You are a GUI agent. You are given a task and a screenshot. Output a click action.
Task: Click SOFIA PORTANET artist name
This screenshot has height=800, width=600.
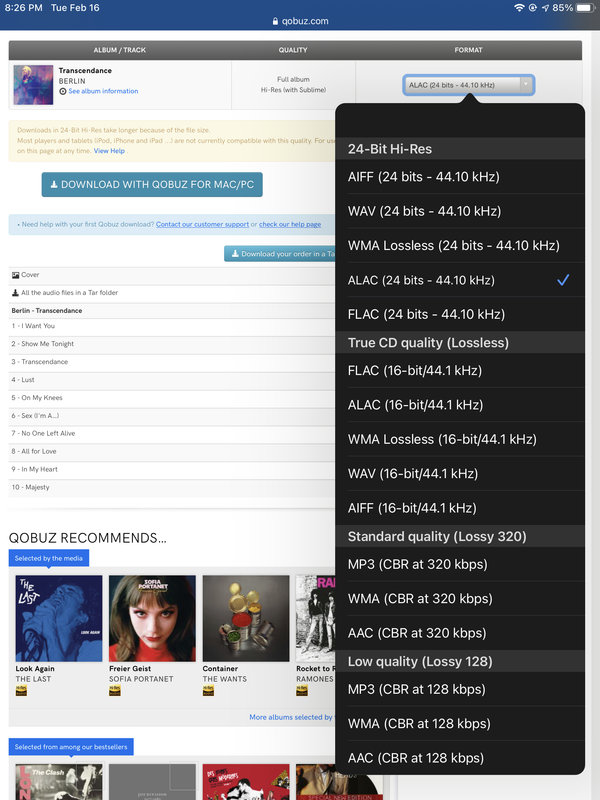point(141,679)
